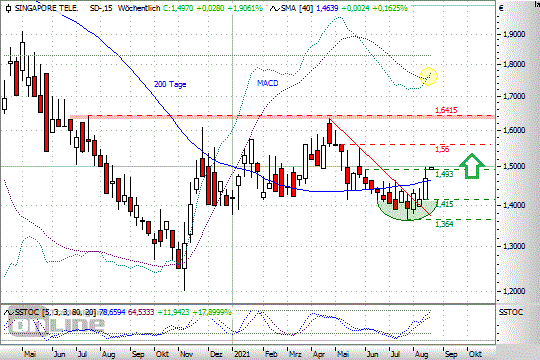540x360 pixels.
Task: Click the SSTOC label on right axis
Action: (511, 312)
